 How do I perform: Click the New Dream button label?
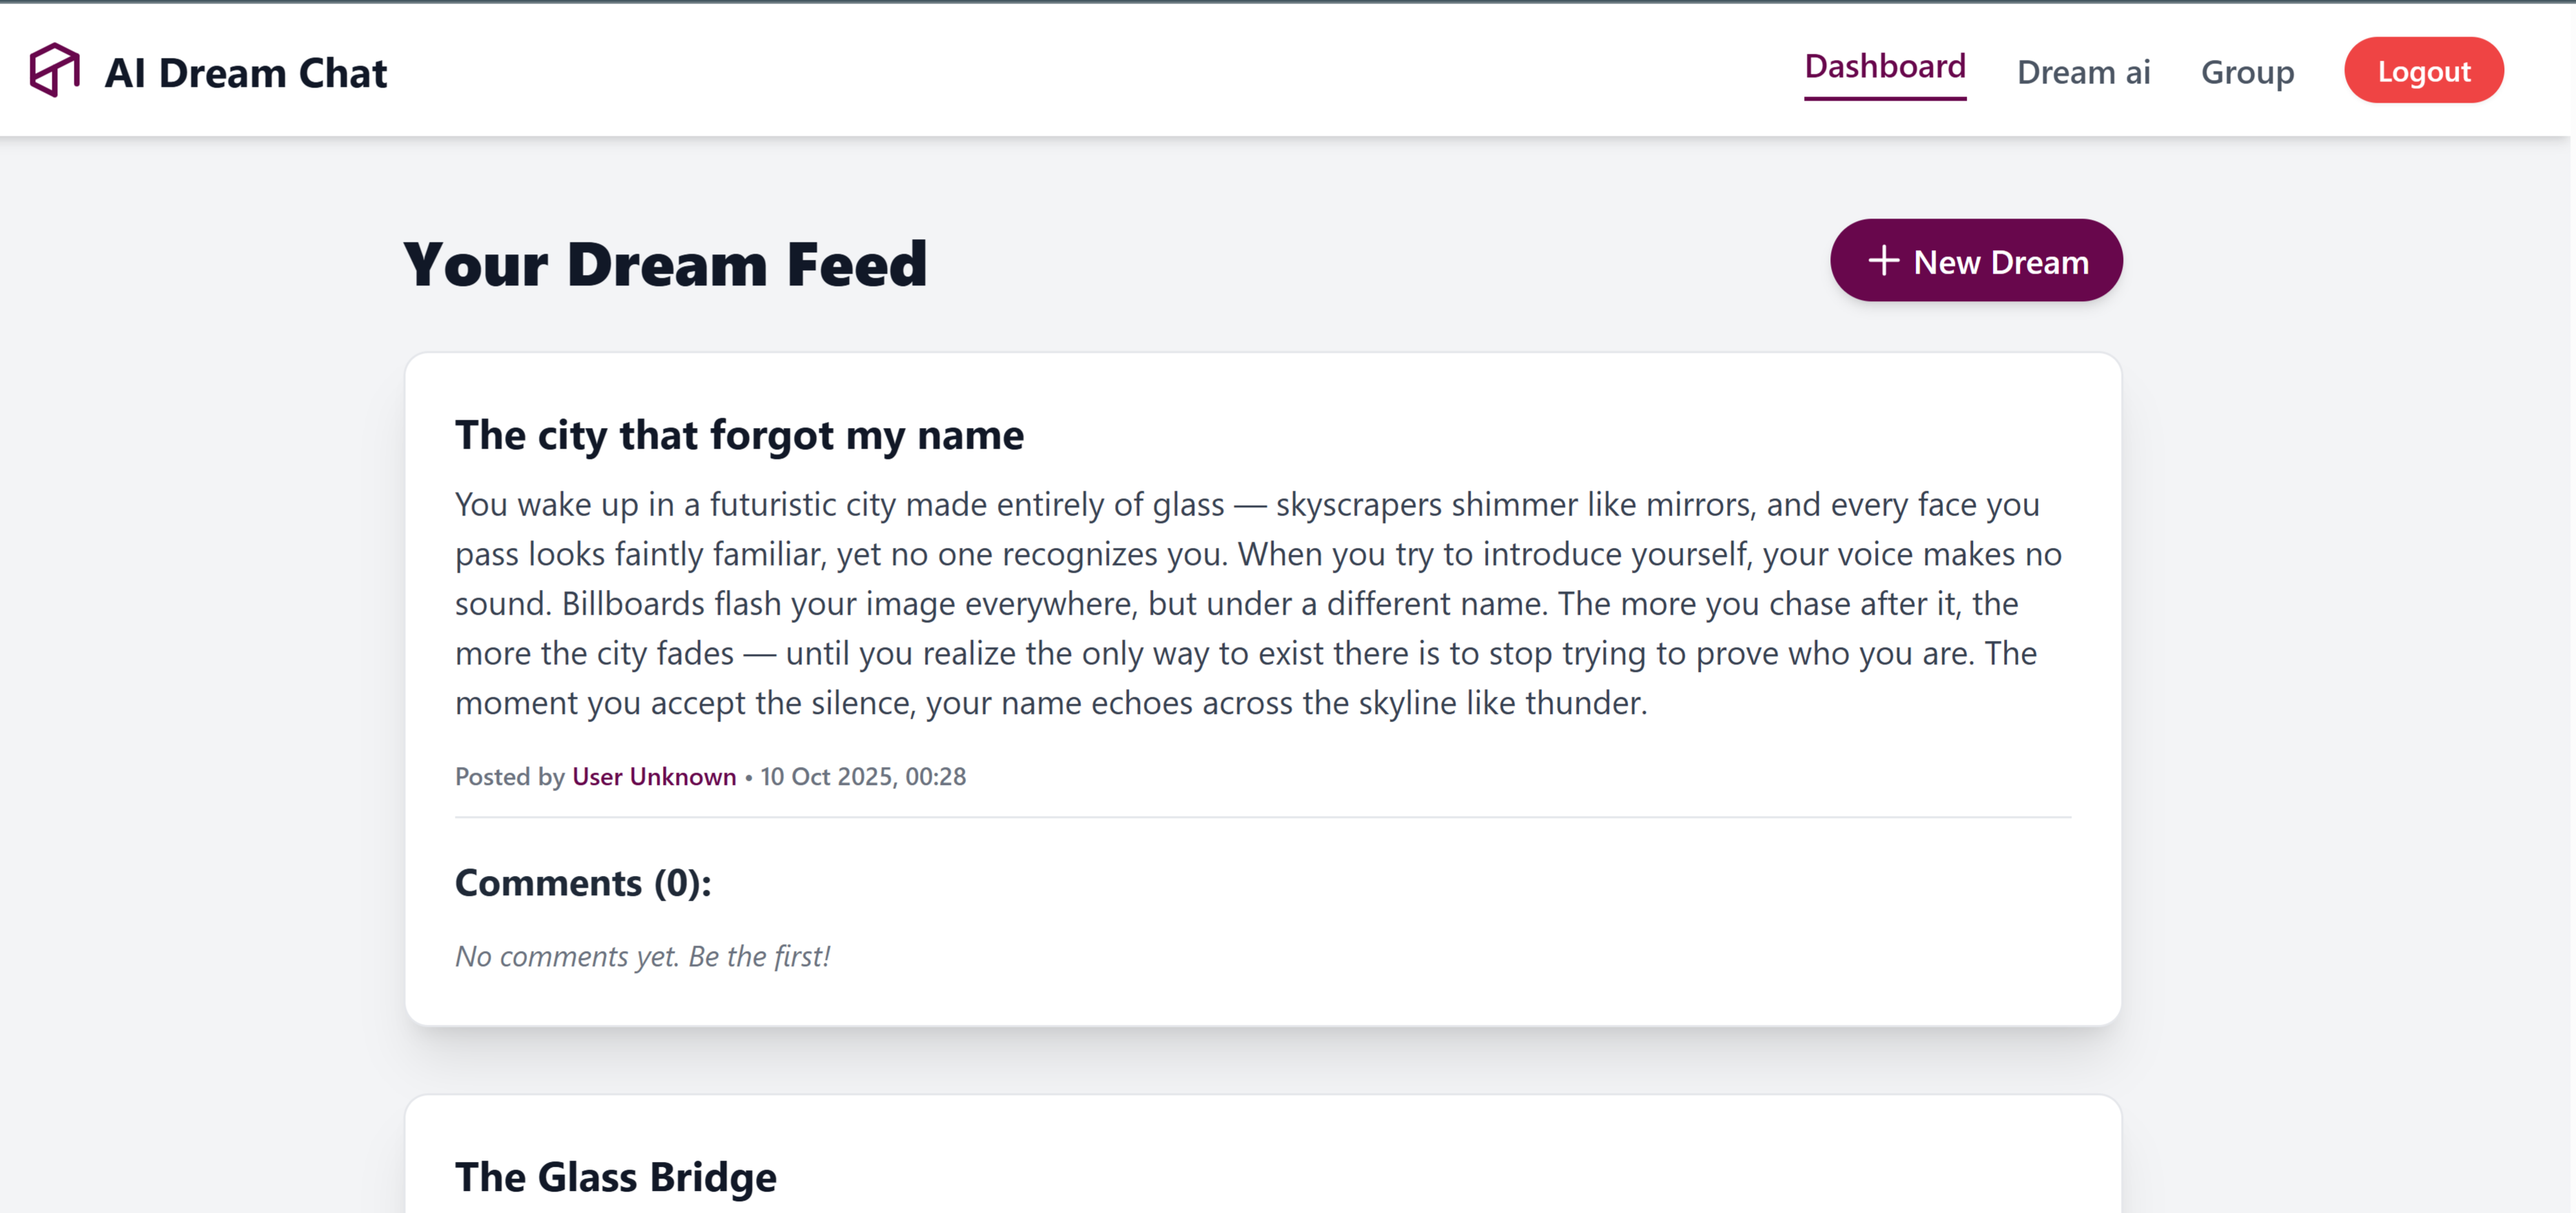[x=2000, y=262]
